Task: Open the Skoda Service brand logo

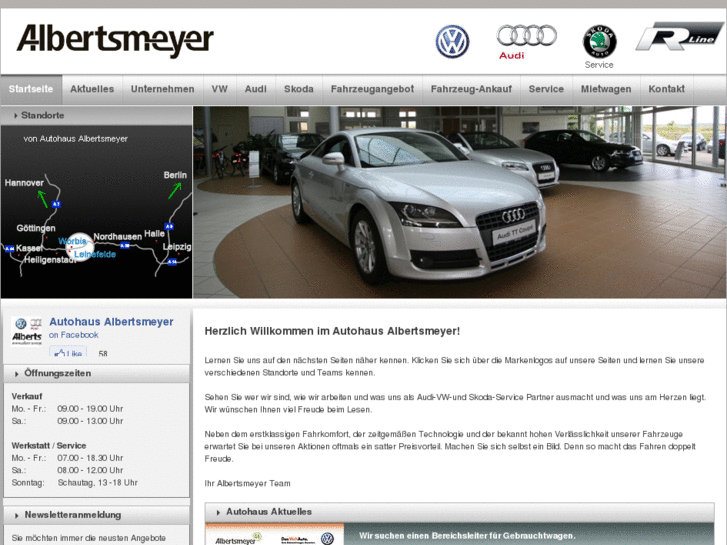Action: click(x=599, y=47)
